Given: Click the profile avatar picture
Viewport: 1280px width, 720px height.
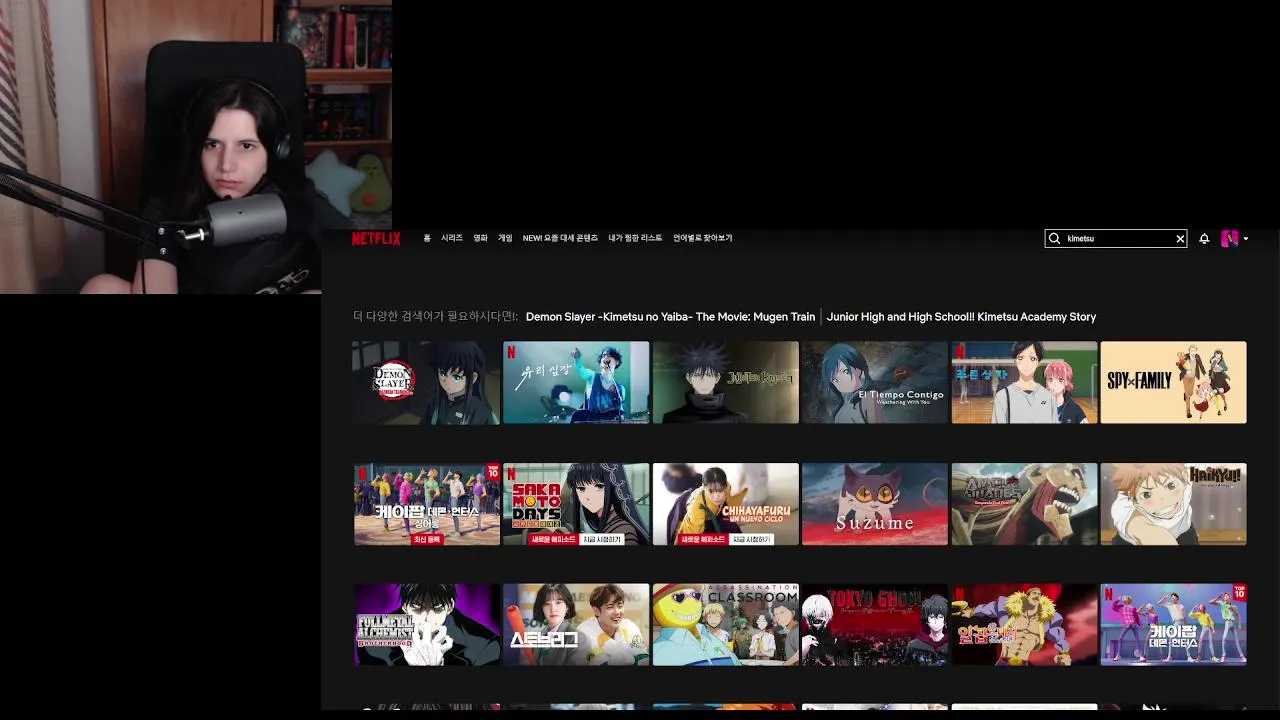Looking at the screenshot, I should pyautogui.click(x=1230, y=239).
